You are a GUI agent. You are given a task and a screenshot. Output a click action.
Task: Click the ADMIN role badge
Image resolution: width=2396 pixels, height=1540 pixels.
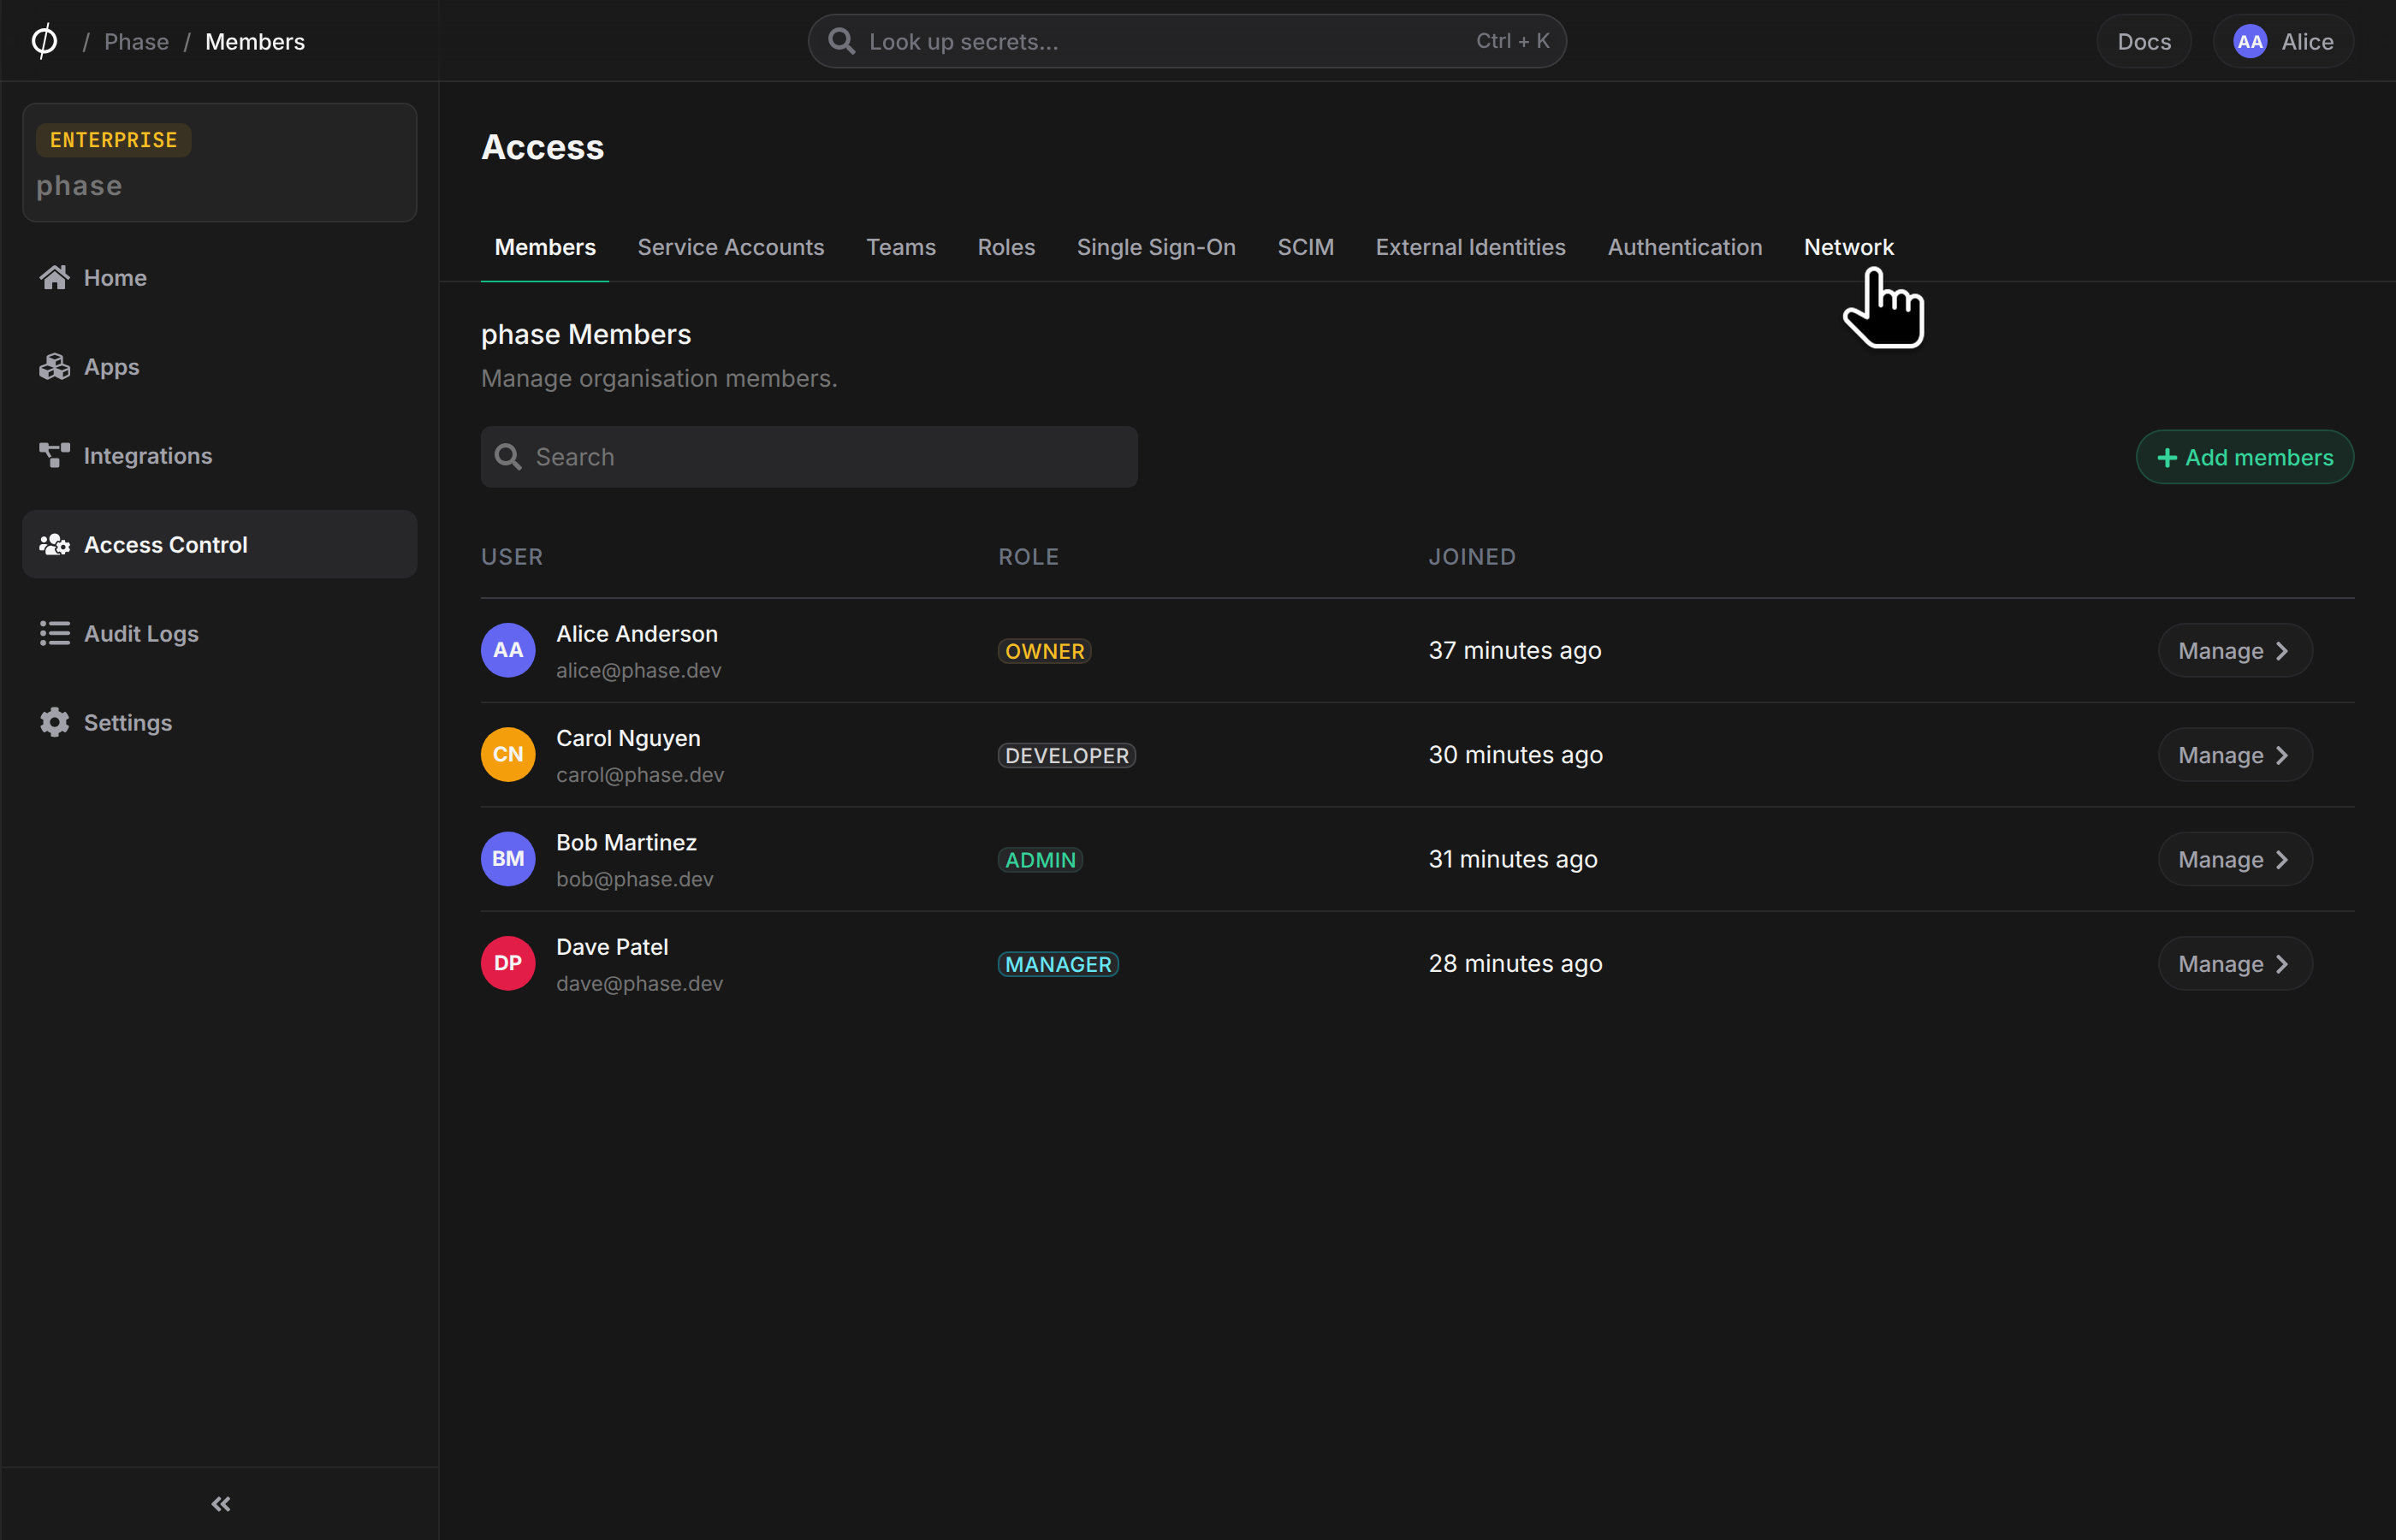(x=1040, y=860)
